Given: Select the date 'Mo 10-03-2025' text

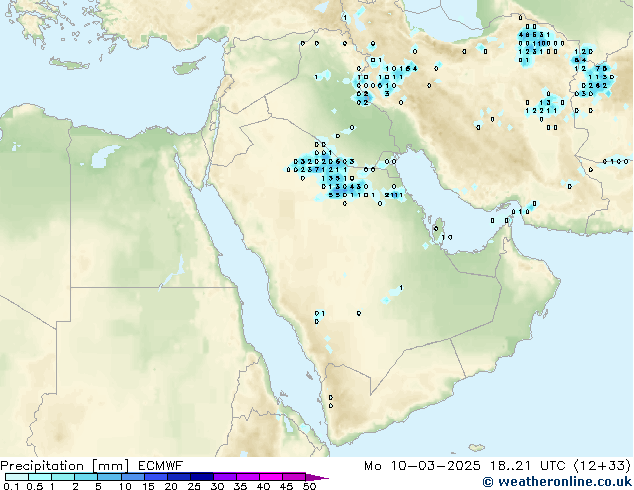Looking at the screenshot, I should click(422, 466).
